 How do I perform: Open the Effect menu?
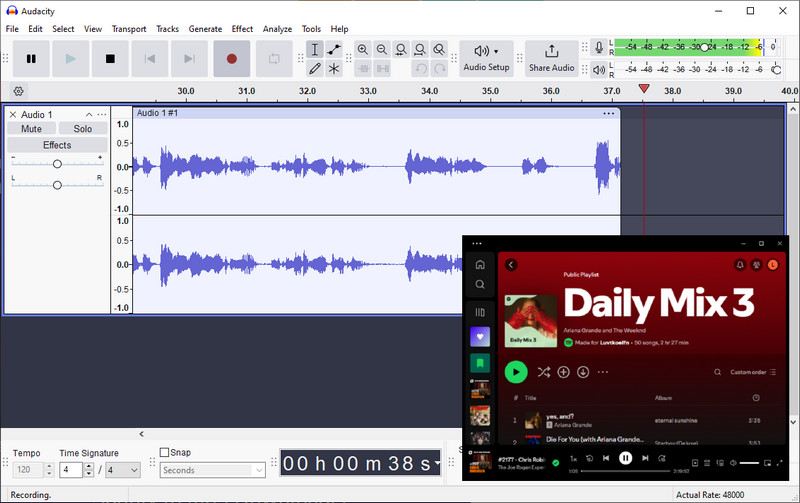click(x=242, y=29)
